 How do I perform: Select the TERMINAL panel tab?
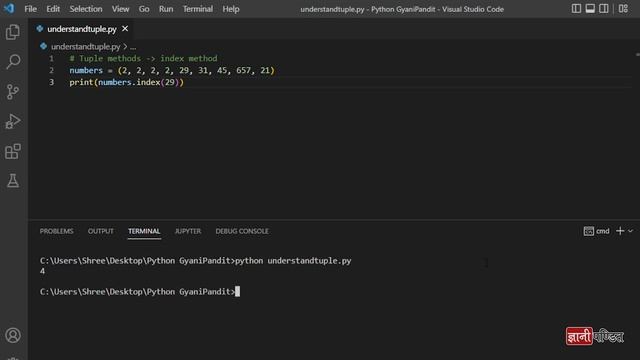pos(144,231)
